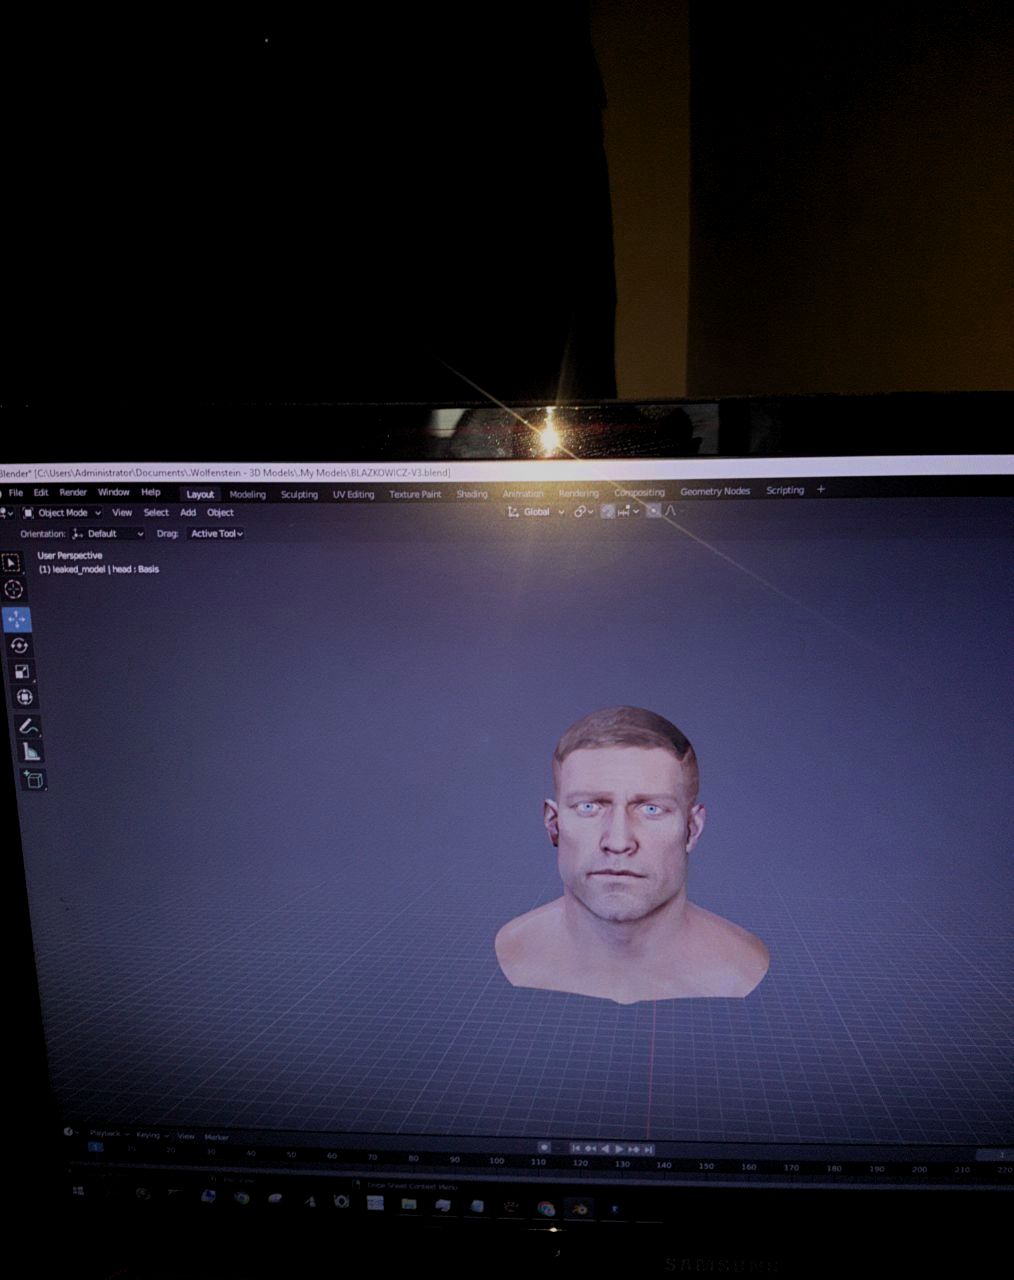
Task: Switch to the UV Editing workspace tab
Action: [353, 494]
